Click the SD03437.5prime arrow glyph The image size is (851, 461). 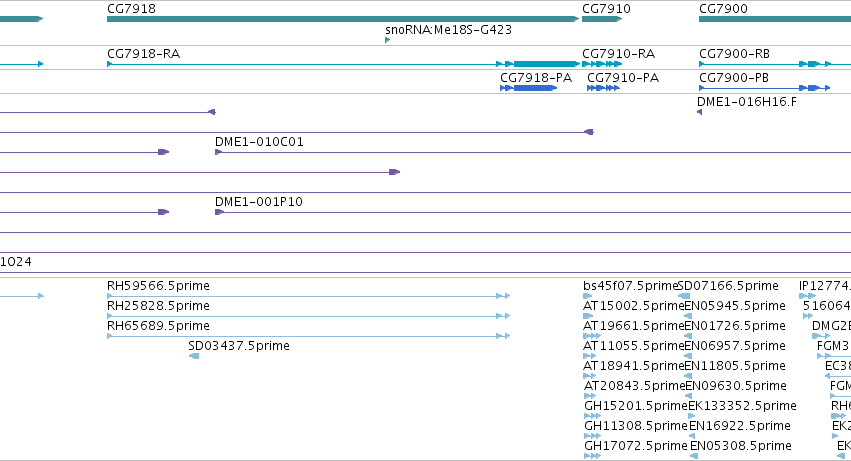tap(194, 356)
